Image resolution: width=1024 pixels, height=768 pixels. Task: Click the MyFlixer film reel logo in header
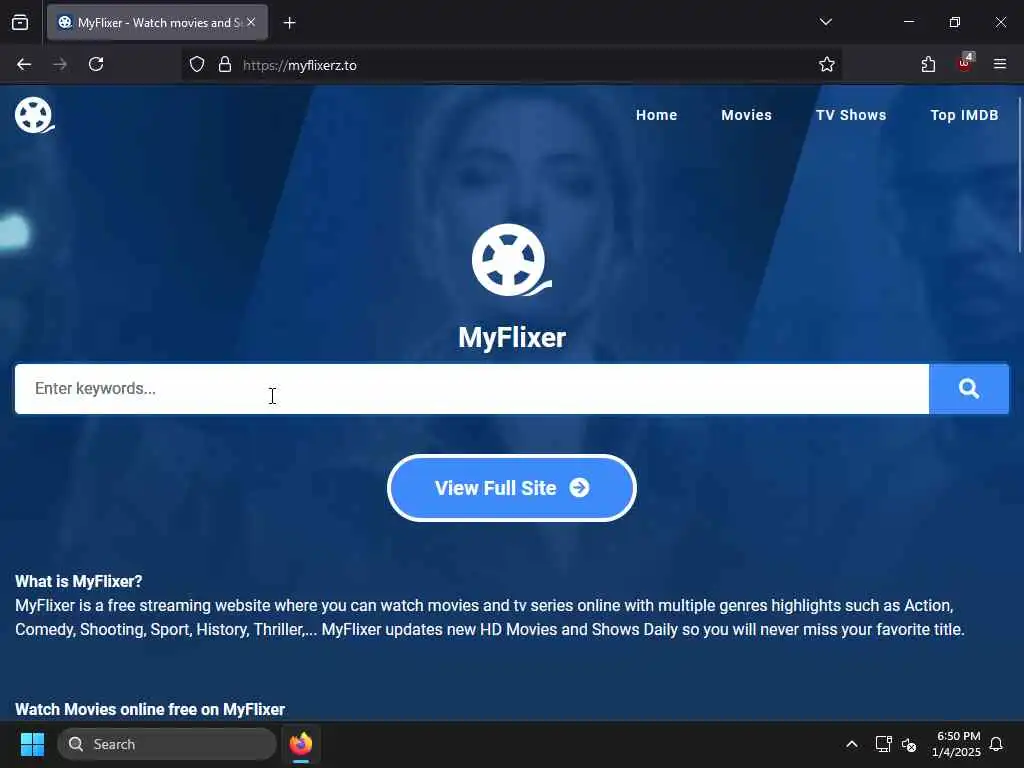(34, 115)
